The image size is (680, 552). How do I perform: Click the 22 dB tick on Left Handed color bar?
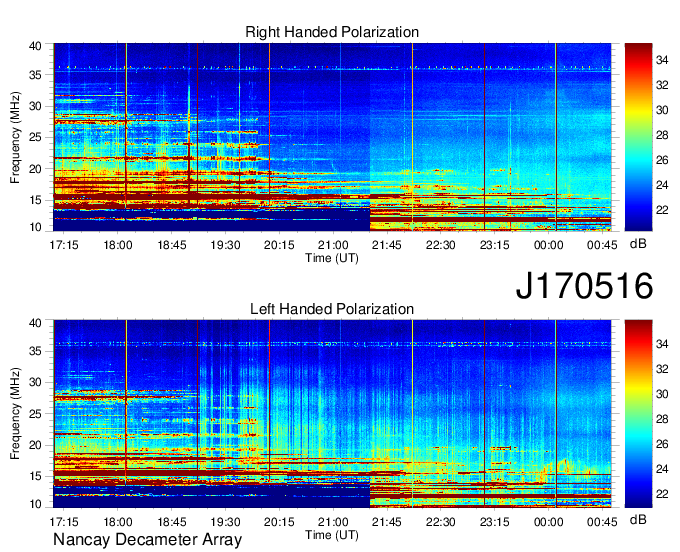662,494
